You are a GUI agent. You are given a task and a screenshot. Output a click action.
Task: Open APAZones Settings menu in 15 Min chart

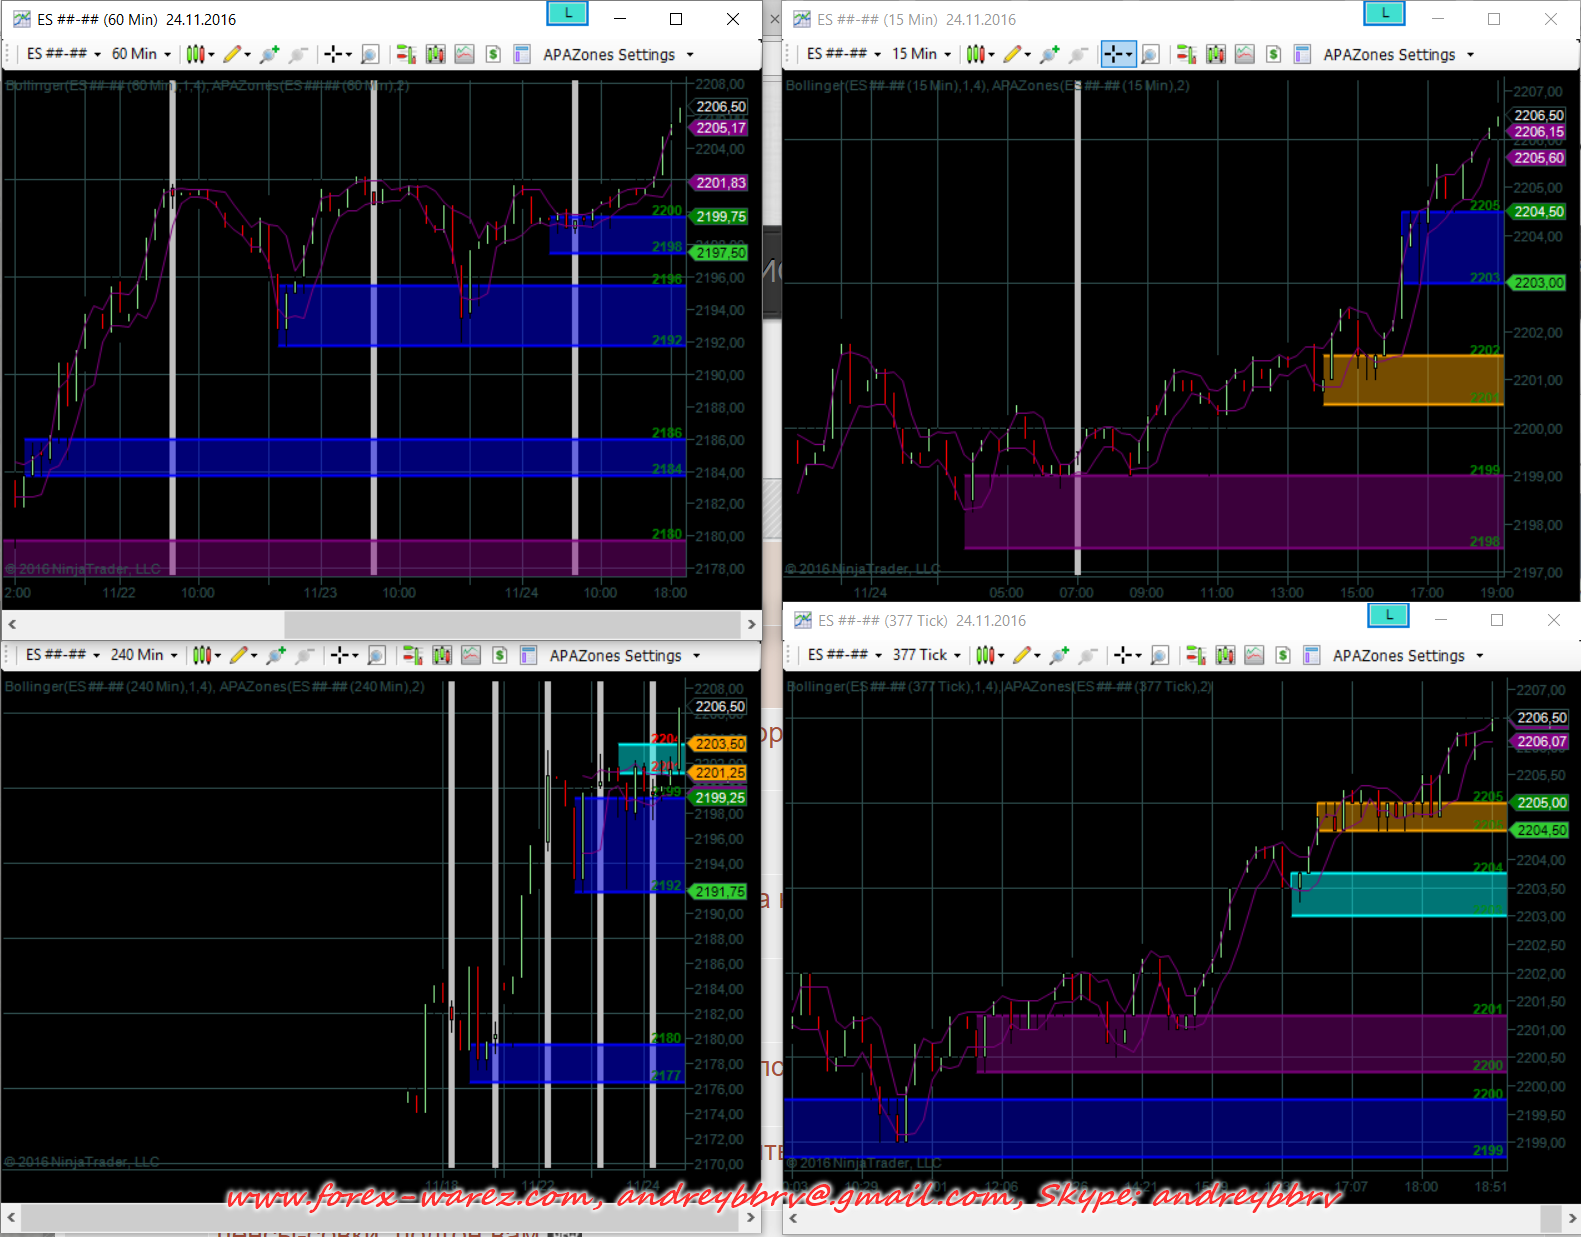pyautogui.click(x=1398, y=54)
